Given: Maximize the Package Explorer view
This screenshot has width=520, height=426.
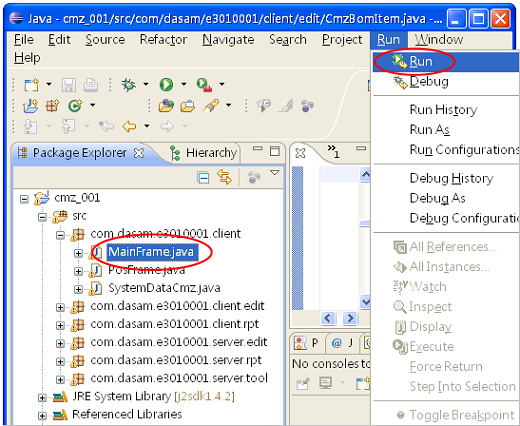Looking at the screenshot, I should point(275,151).
